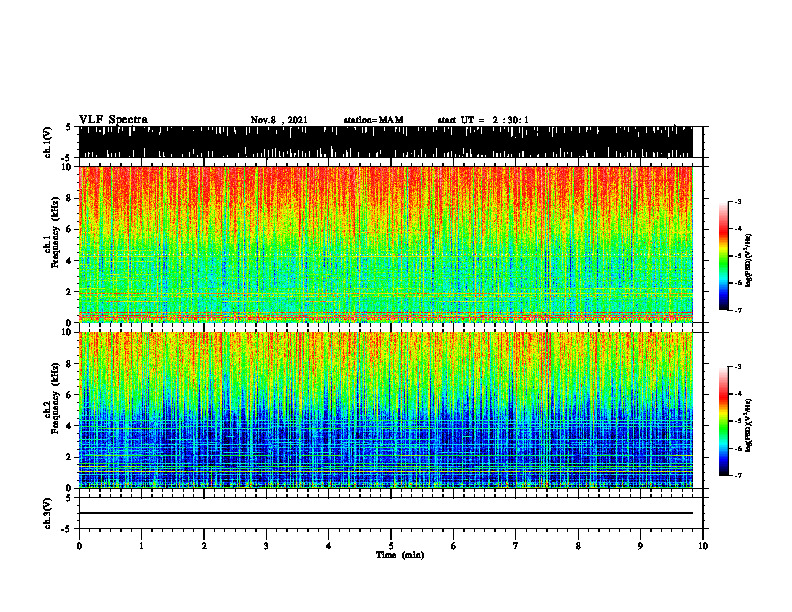The width and height of the screenshot is (792, 612).
Task: Click the "-7" label on ch.2 colorbar
Action: click(x=738, y=476)
